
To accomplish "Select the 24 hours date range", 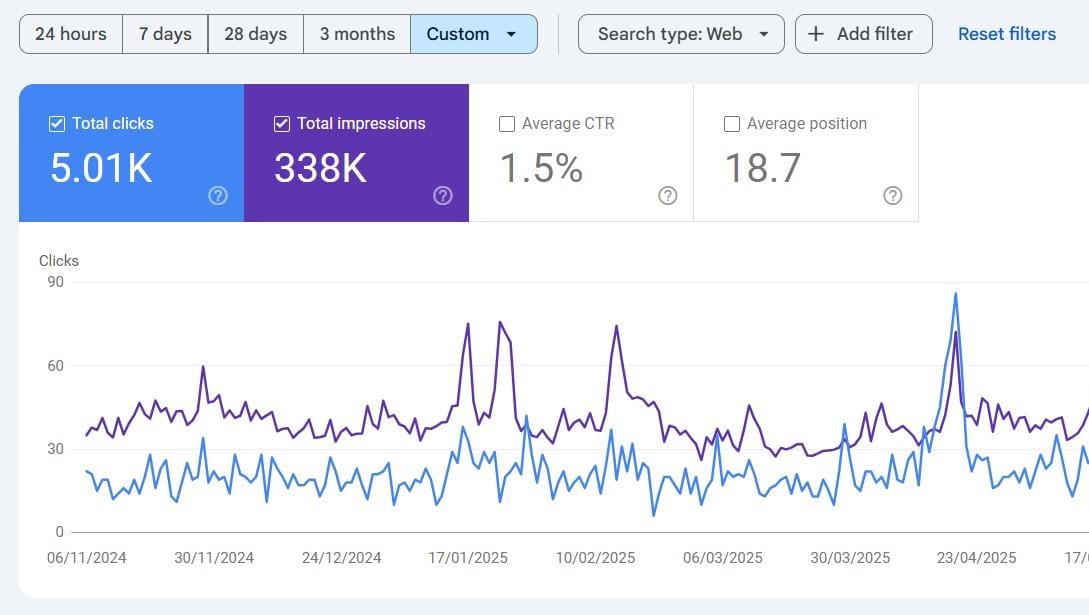I will (x=71, y=34).
